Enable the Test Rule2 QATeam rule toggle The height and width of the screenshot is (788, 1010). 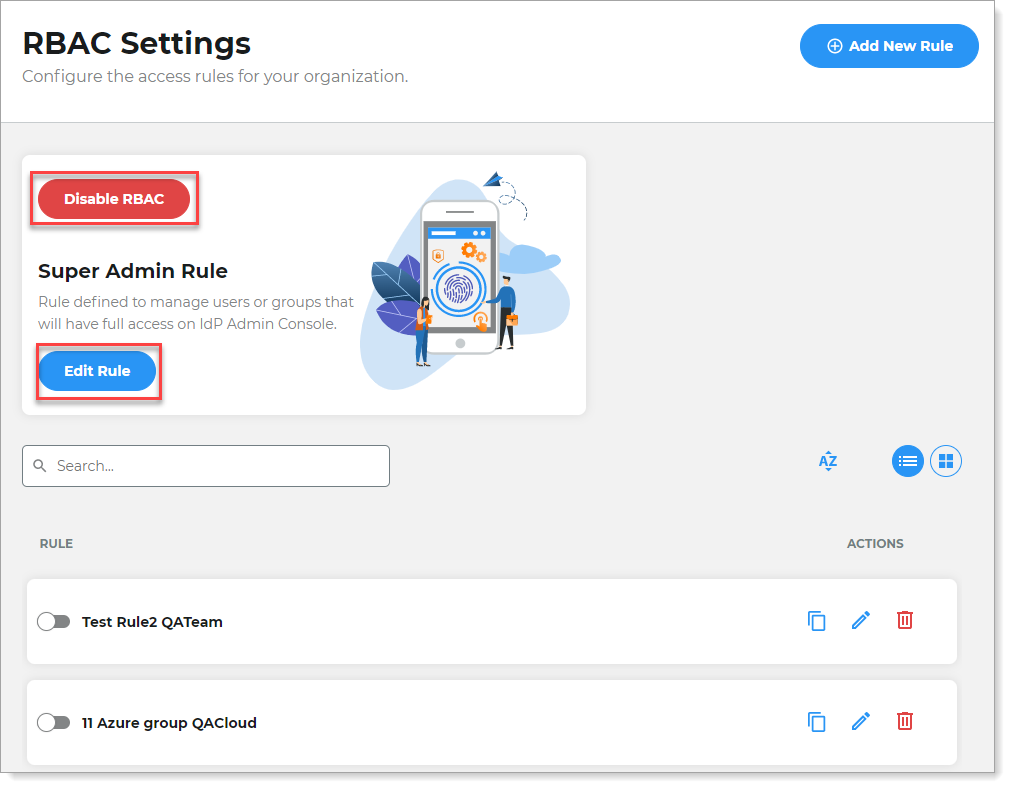(54, 621)
